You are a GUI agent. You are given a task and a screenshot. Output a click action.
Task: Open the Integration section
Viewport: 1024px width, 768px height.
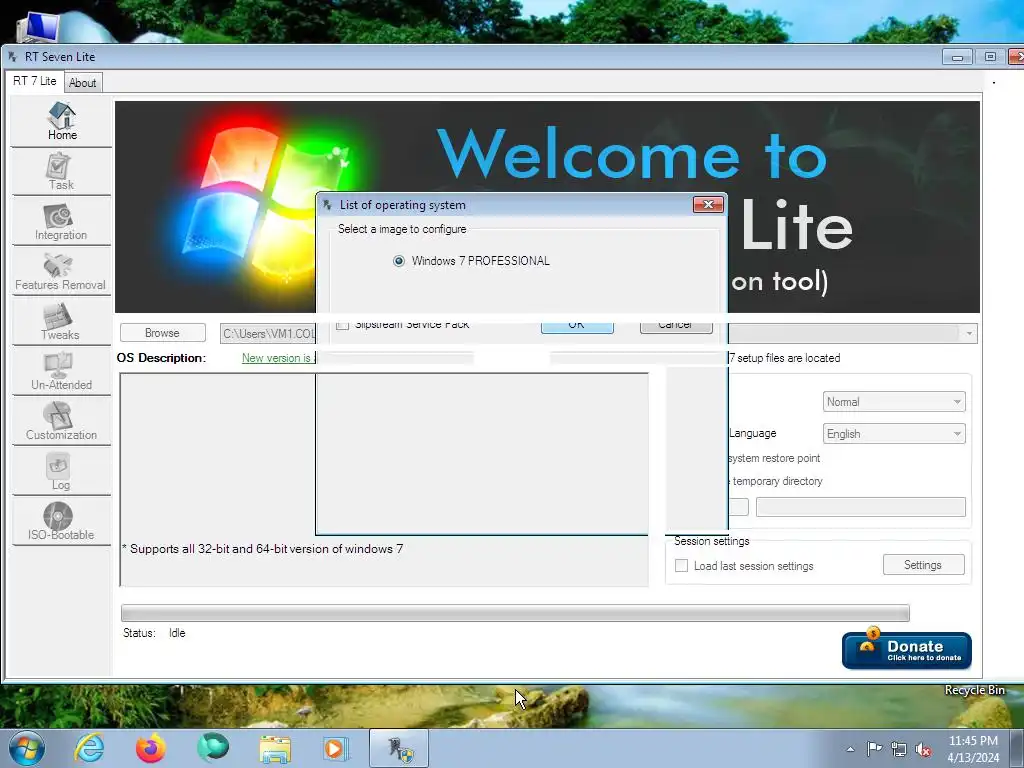61,221
